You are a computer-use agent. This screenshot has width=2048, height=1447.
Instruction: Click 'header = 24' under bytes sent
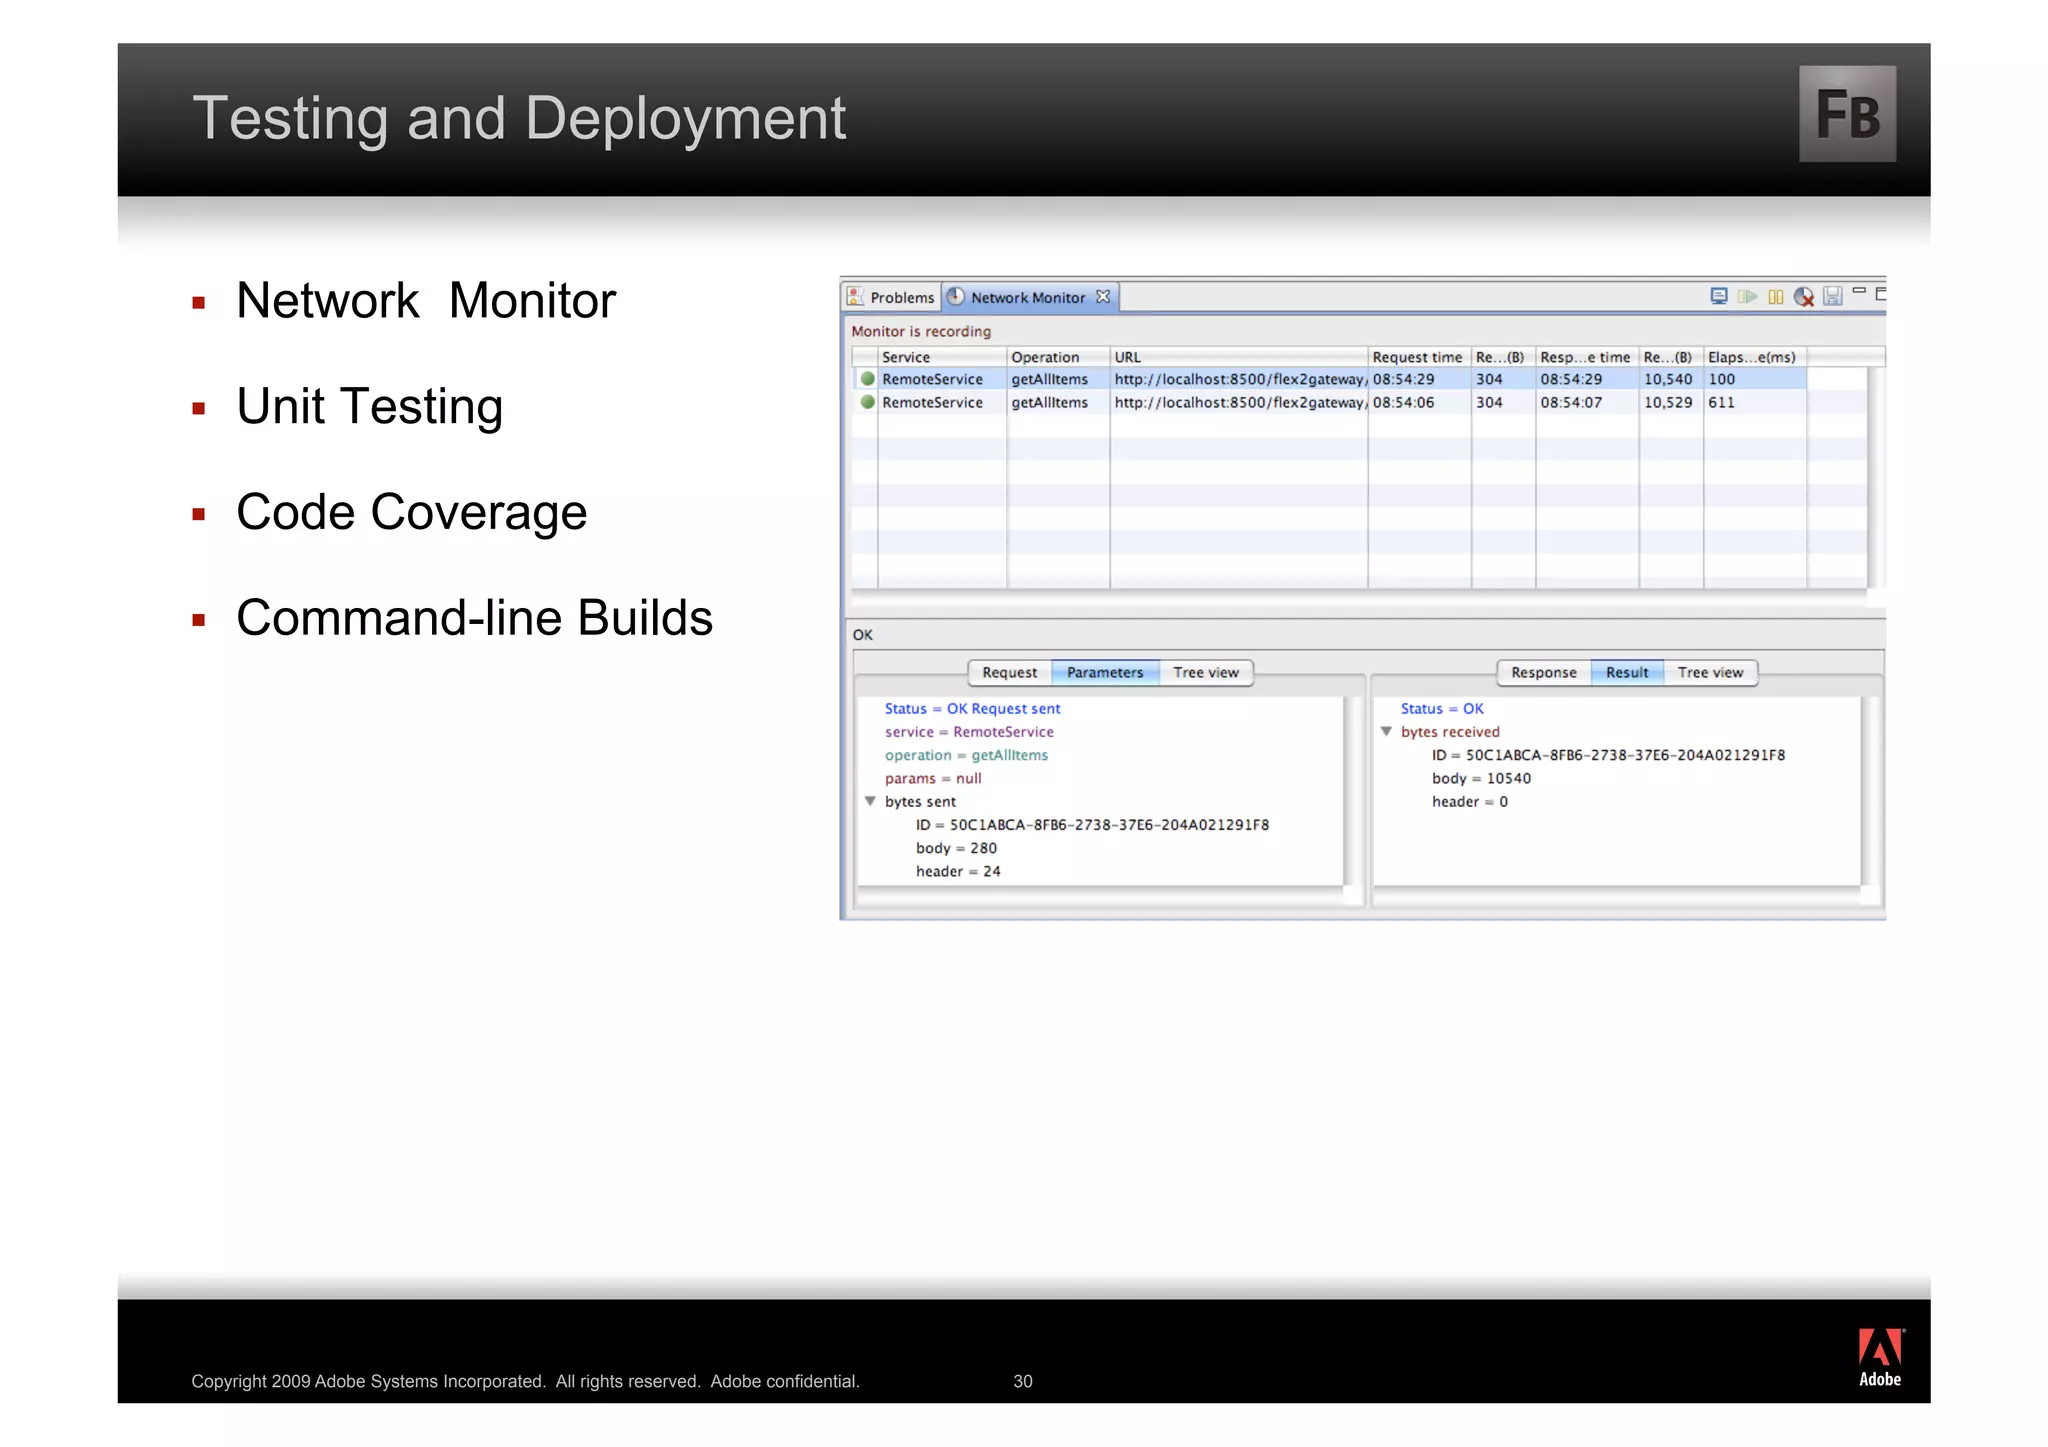point(958,871)
